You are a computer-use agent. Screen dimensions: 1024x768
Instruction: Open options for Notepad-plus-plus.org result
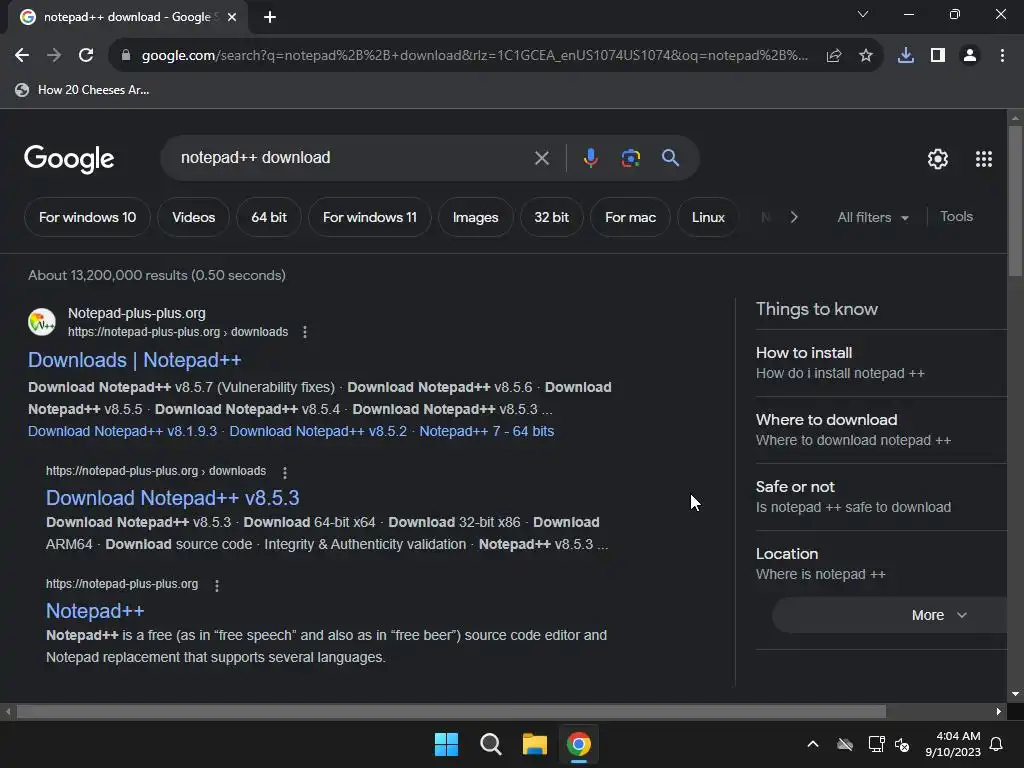click(305, 332)
